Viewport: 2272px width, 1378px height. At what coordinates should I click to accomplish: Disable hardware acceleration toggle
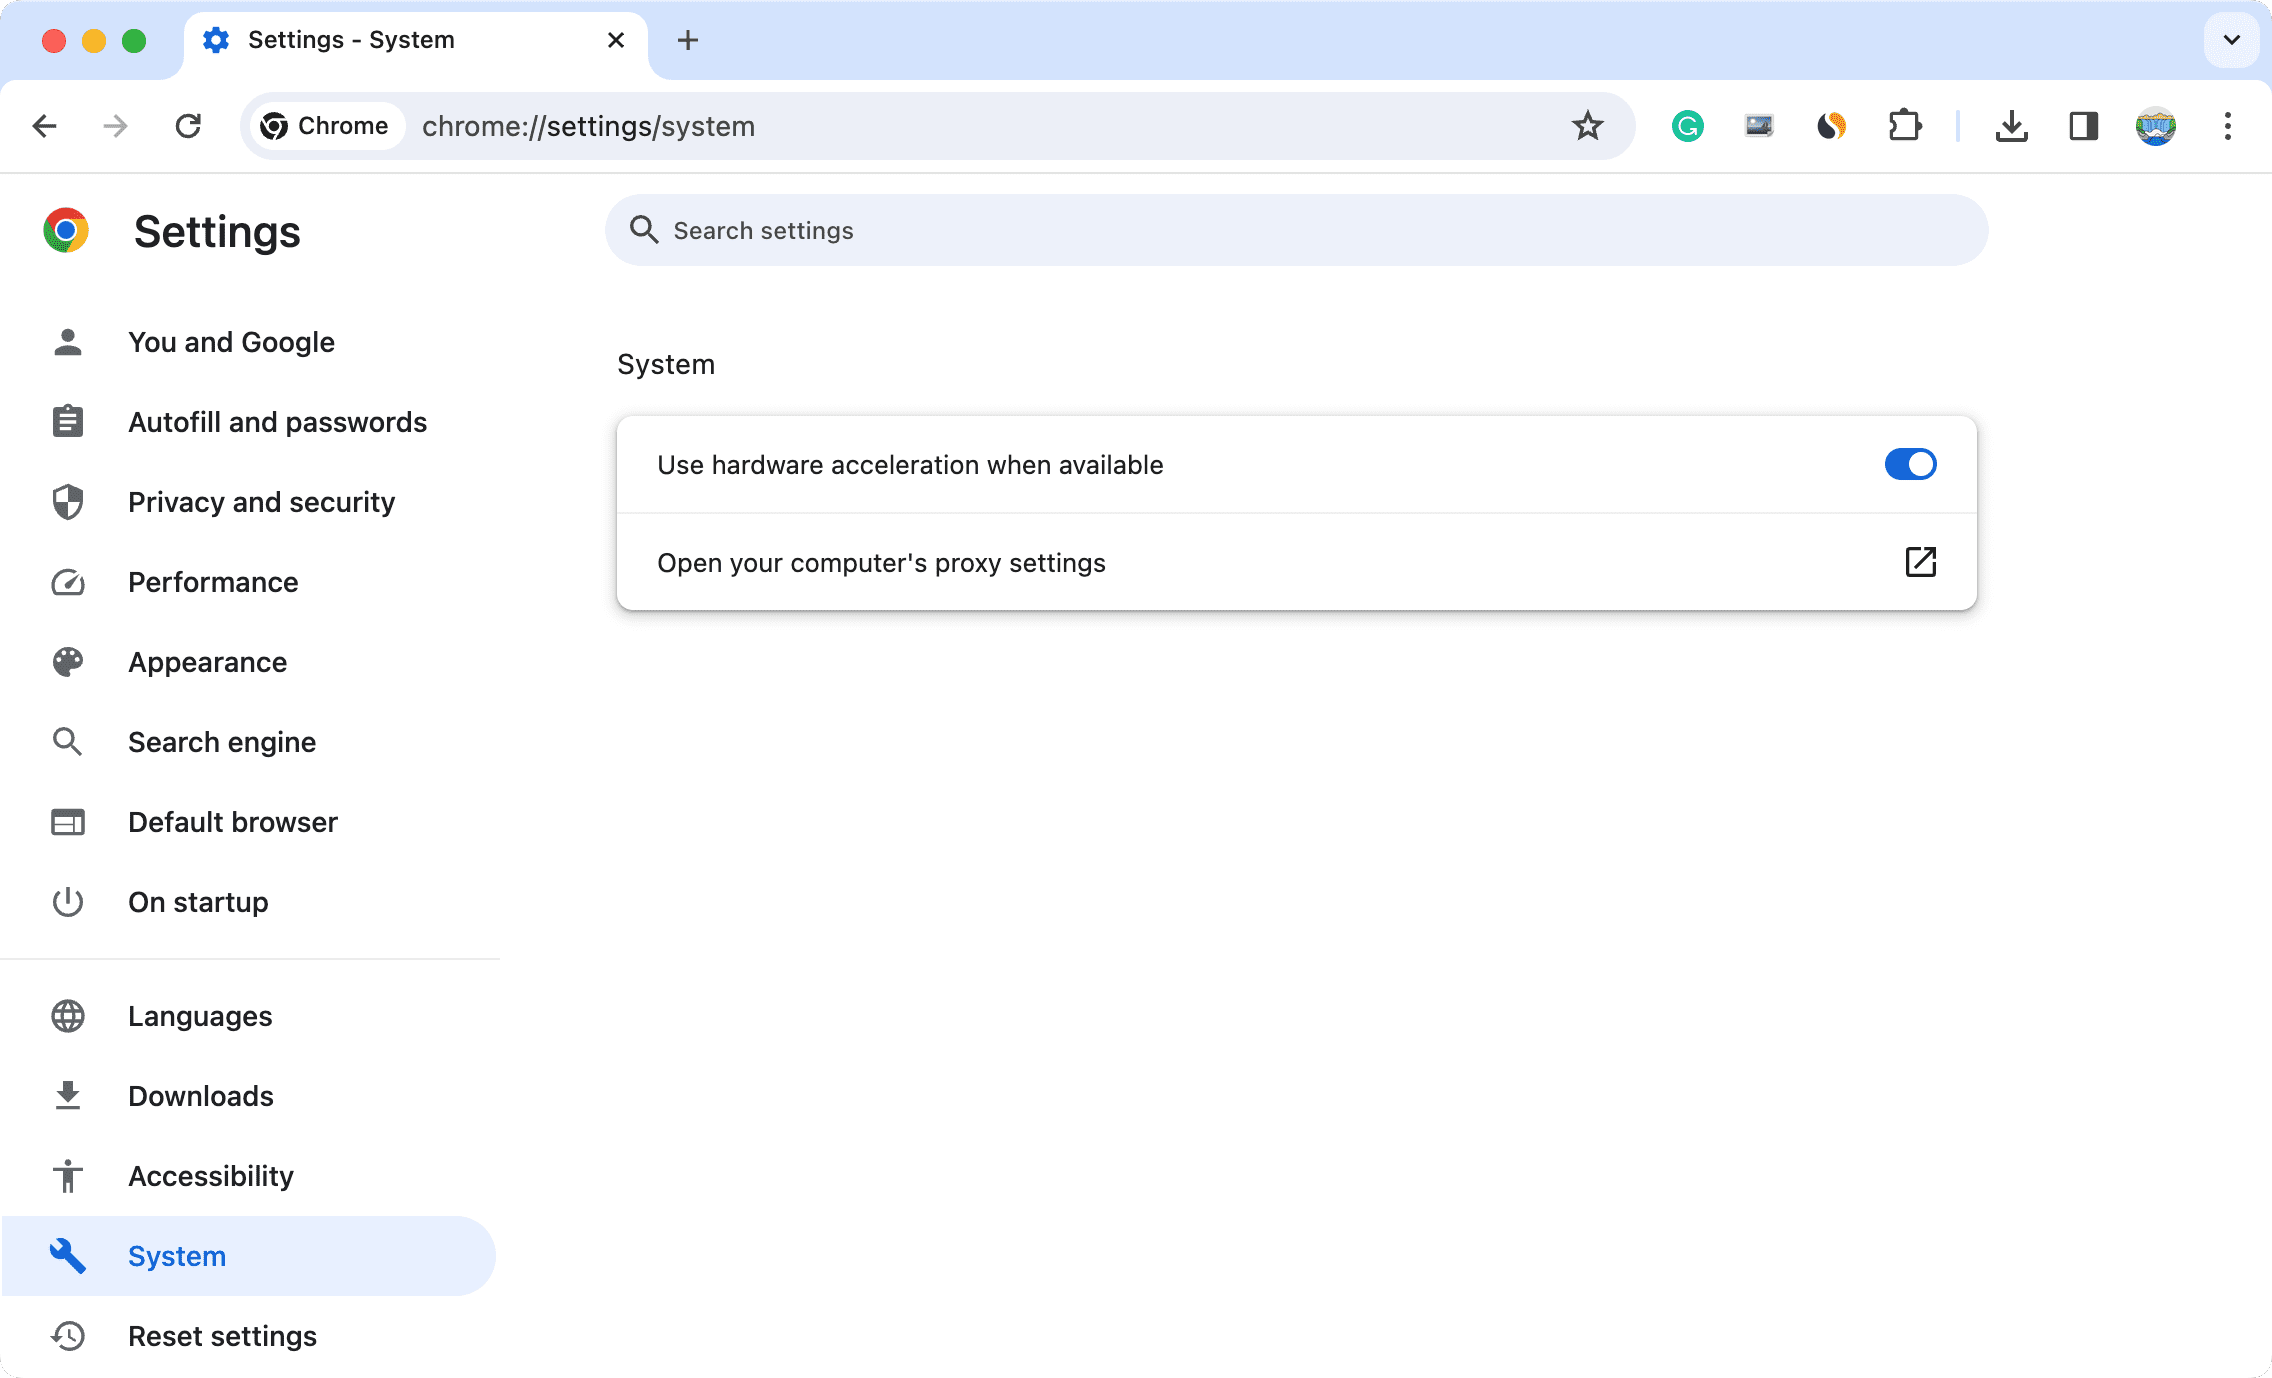[x=1911, y=464]
